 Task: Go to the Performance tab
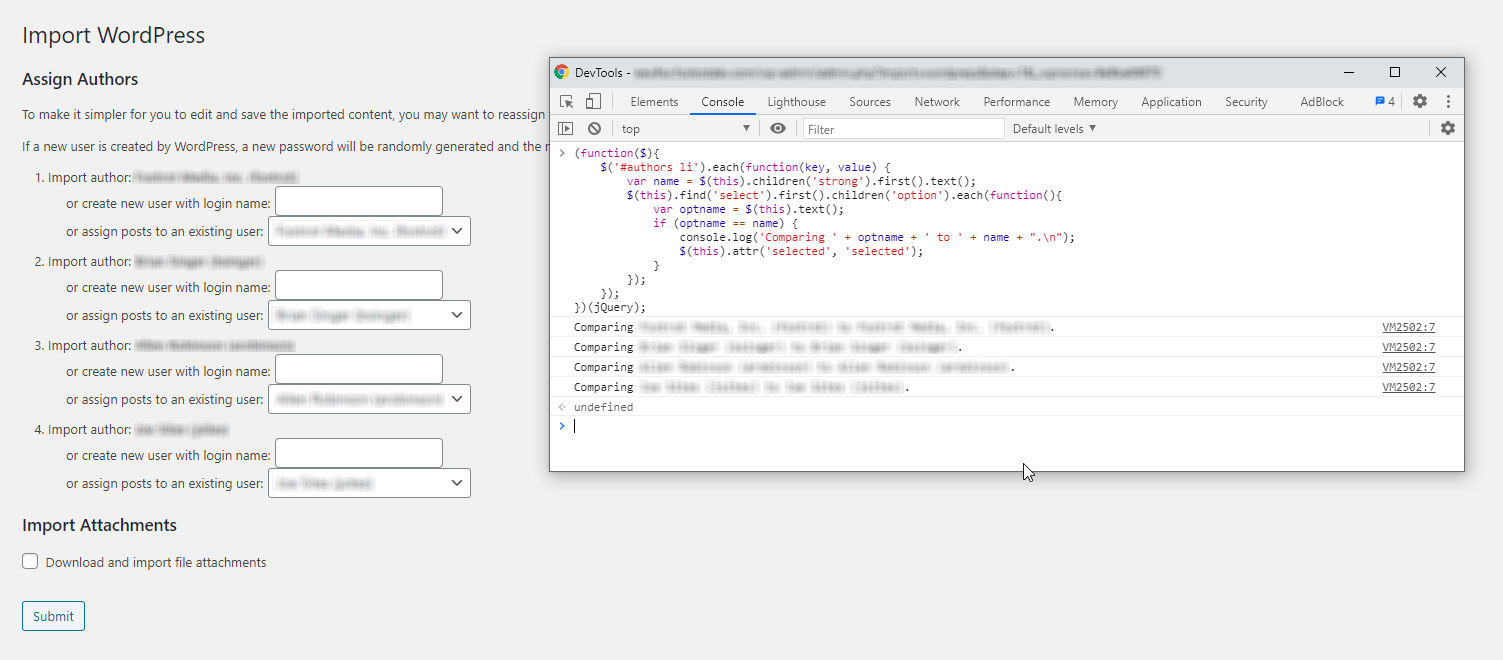(1017, 101)
